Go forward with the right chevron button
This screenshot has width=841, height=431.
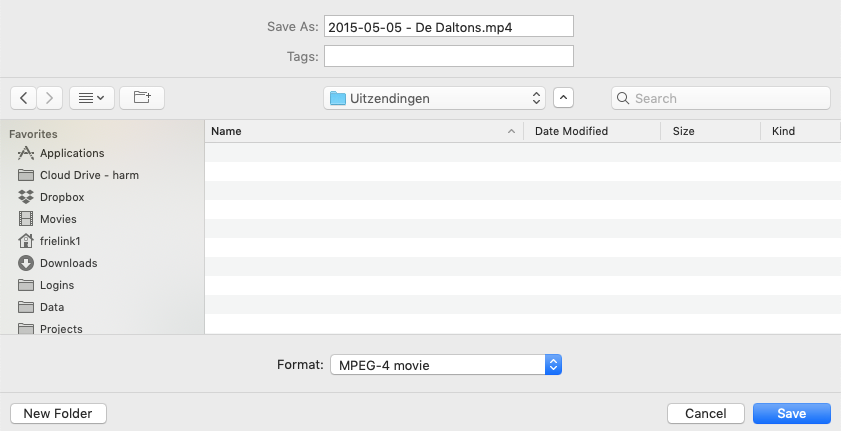(x=49, y=98)
